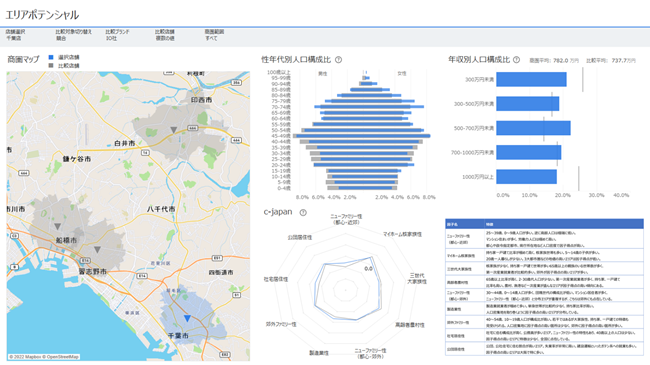This screenshot has height=365, width=650.
Task: Open the 店舗選択 filter showing 千葉店
Action: pos(15,35)
